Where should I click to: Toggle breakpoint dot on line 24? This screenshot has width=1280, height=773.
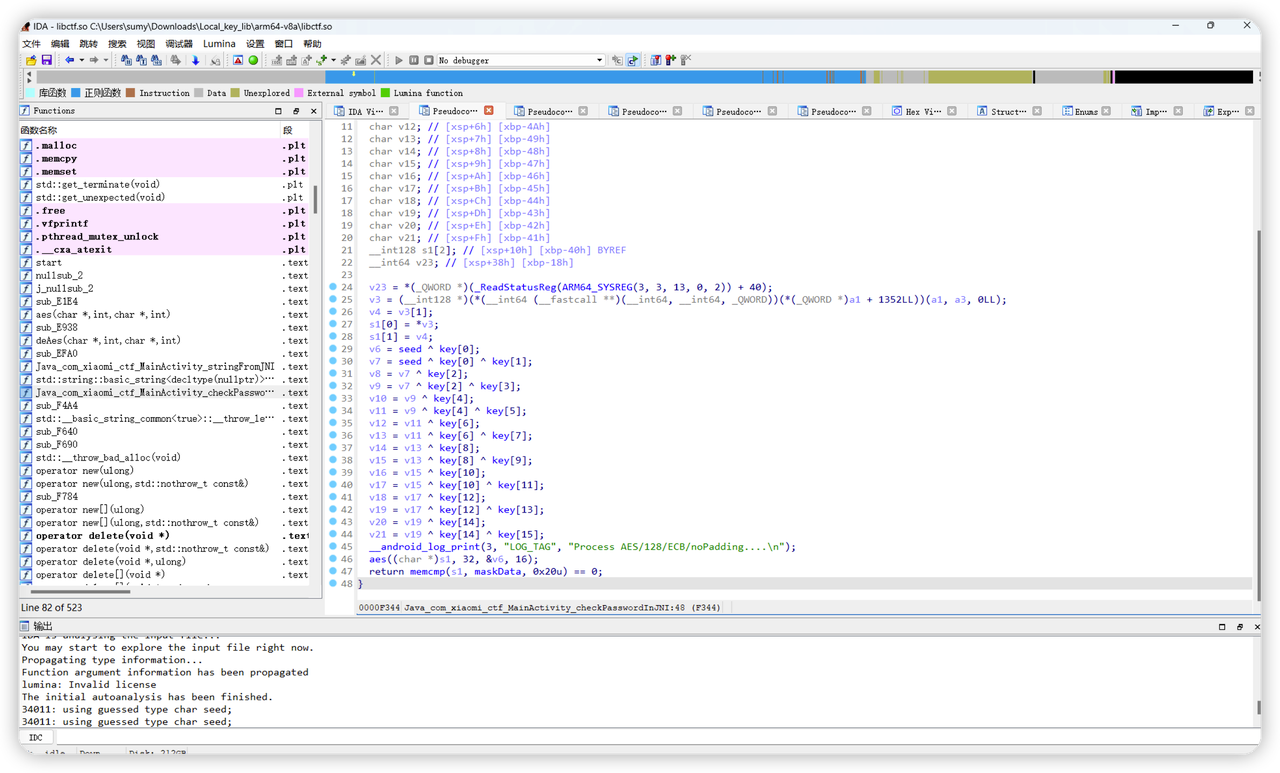(333, 287)
